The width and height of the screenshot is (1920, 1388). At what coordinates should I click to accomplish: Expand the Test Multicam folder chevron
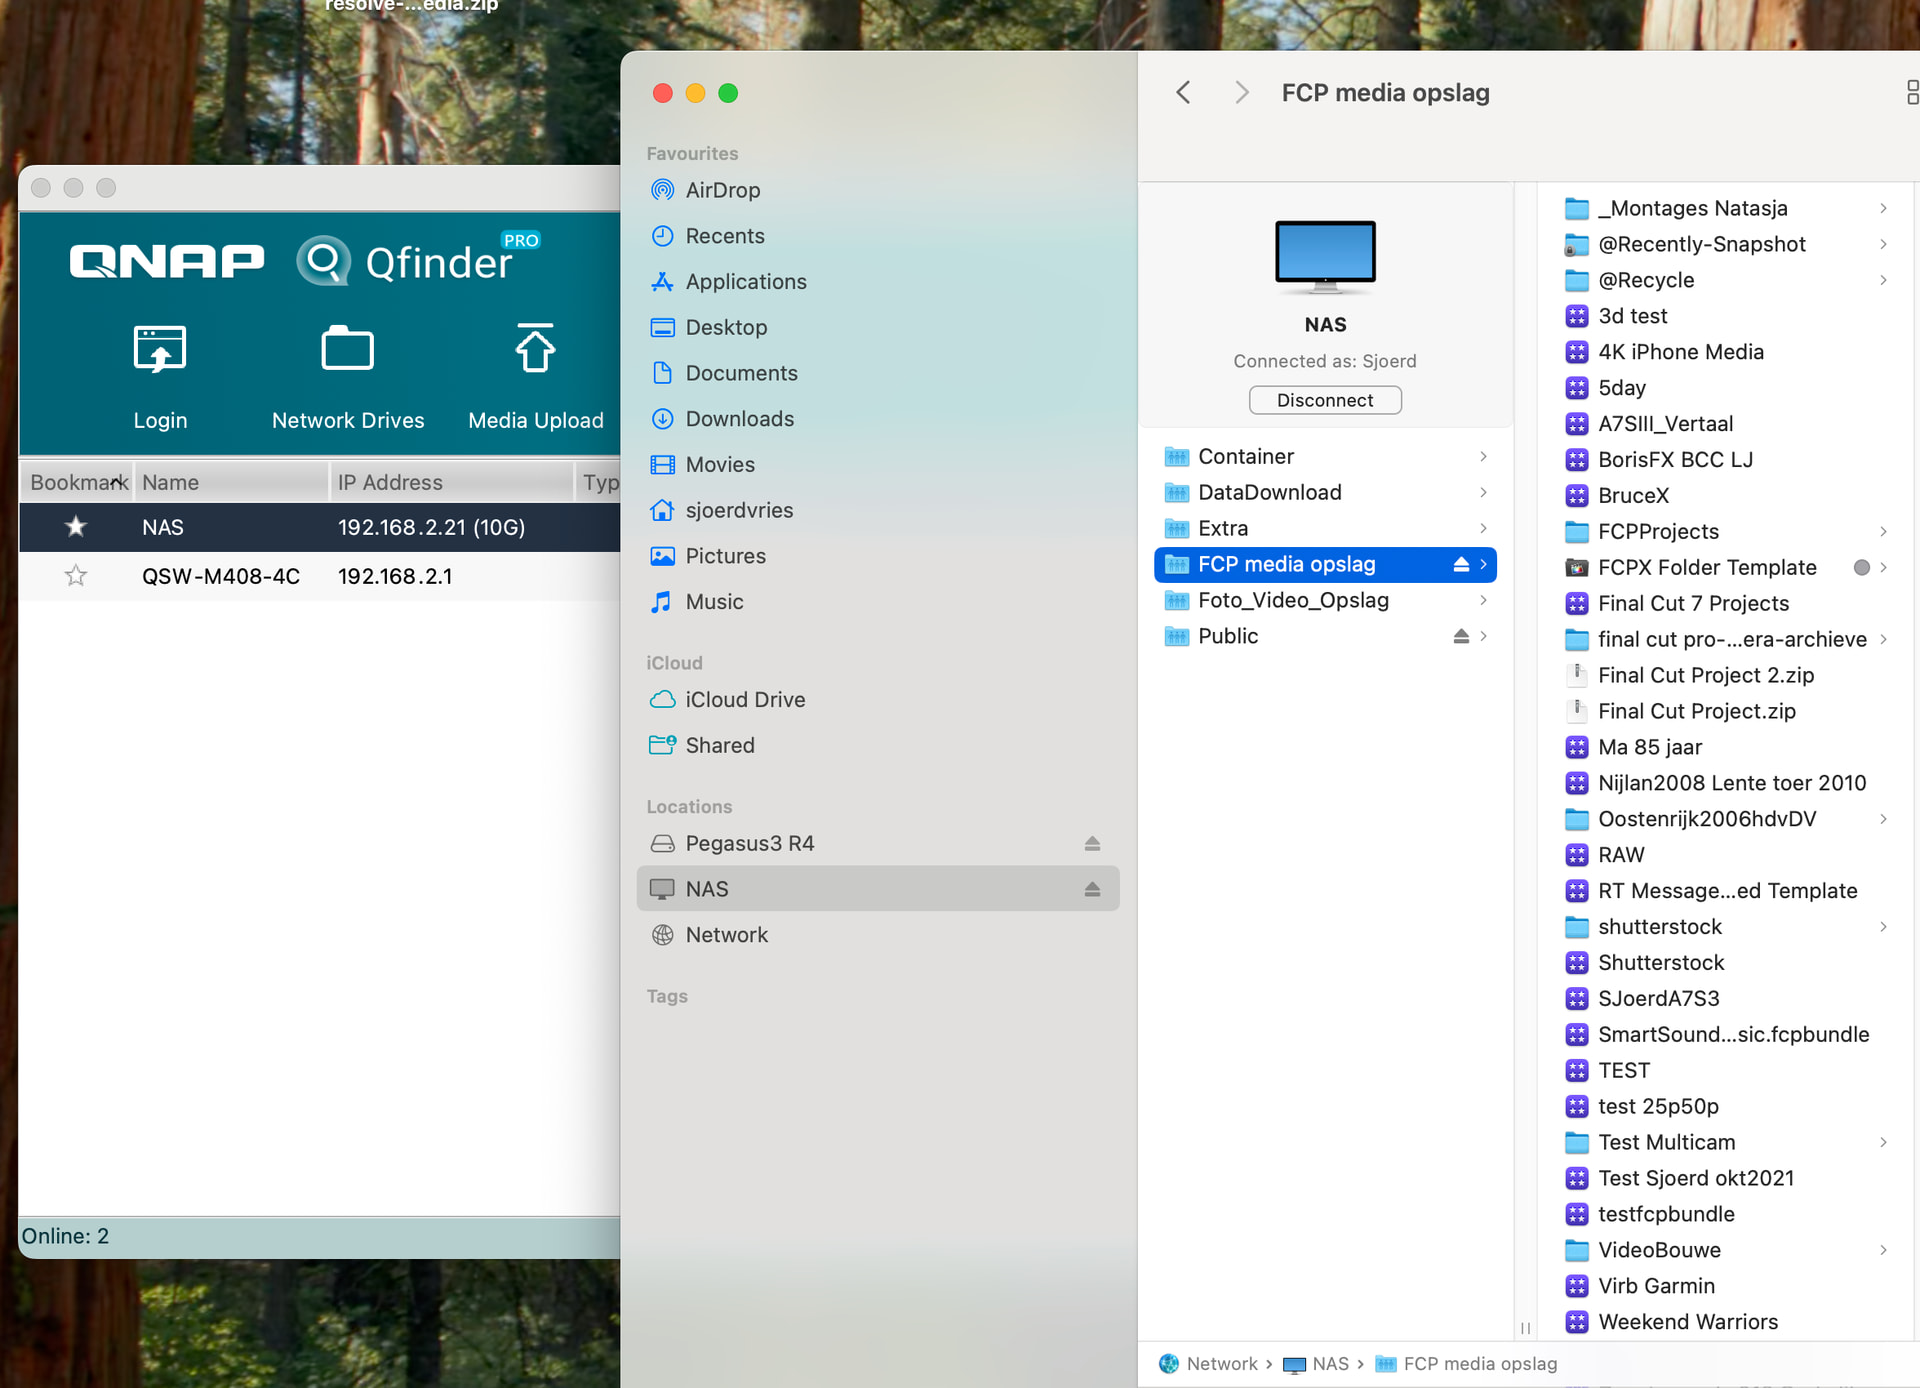pyautogui.click(x=1883, y=1142)
